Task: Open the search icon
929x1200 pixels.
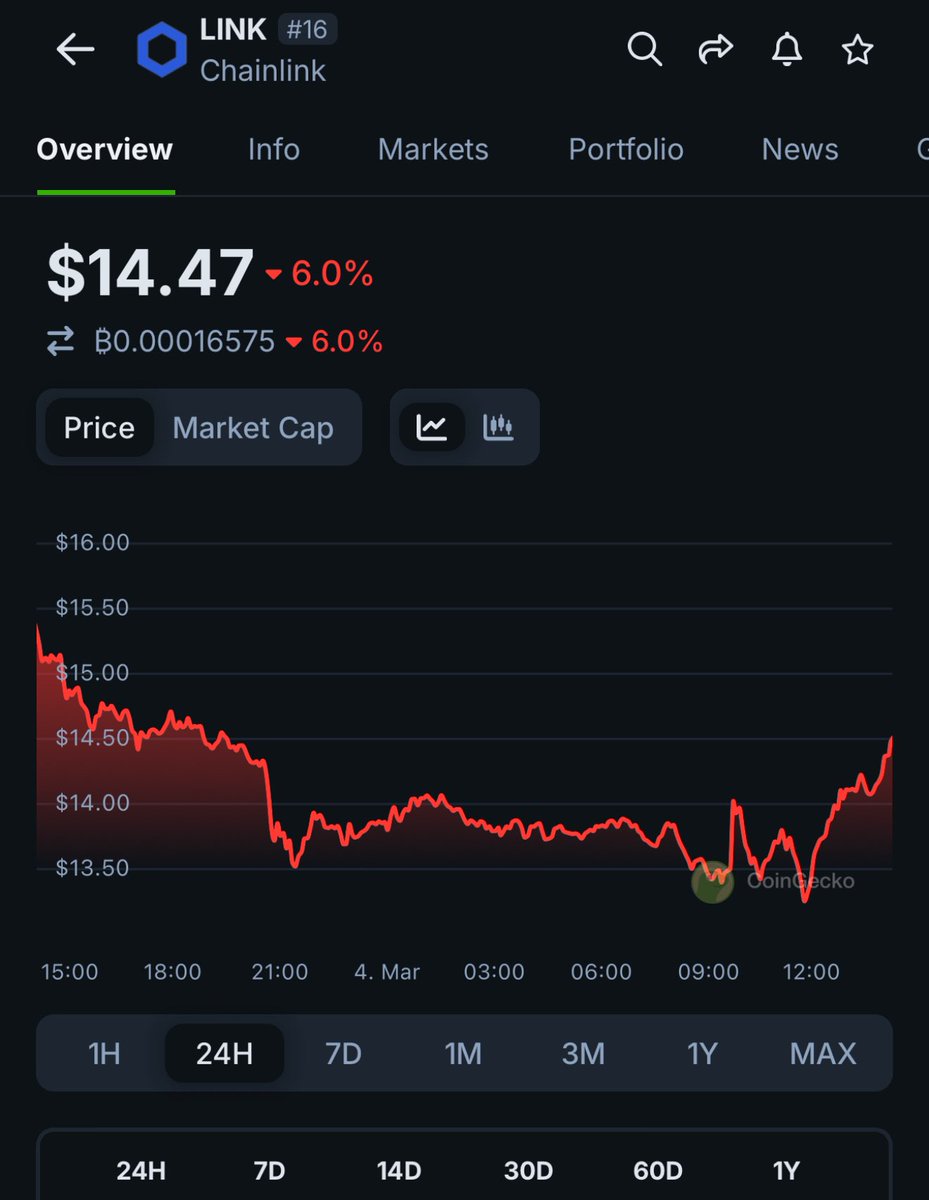Action: coord(644,49)
